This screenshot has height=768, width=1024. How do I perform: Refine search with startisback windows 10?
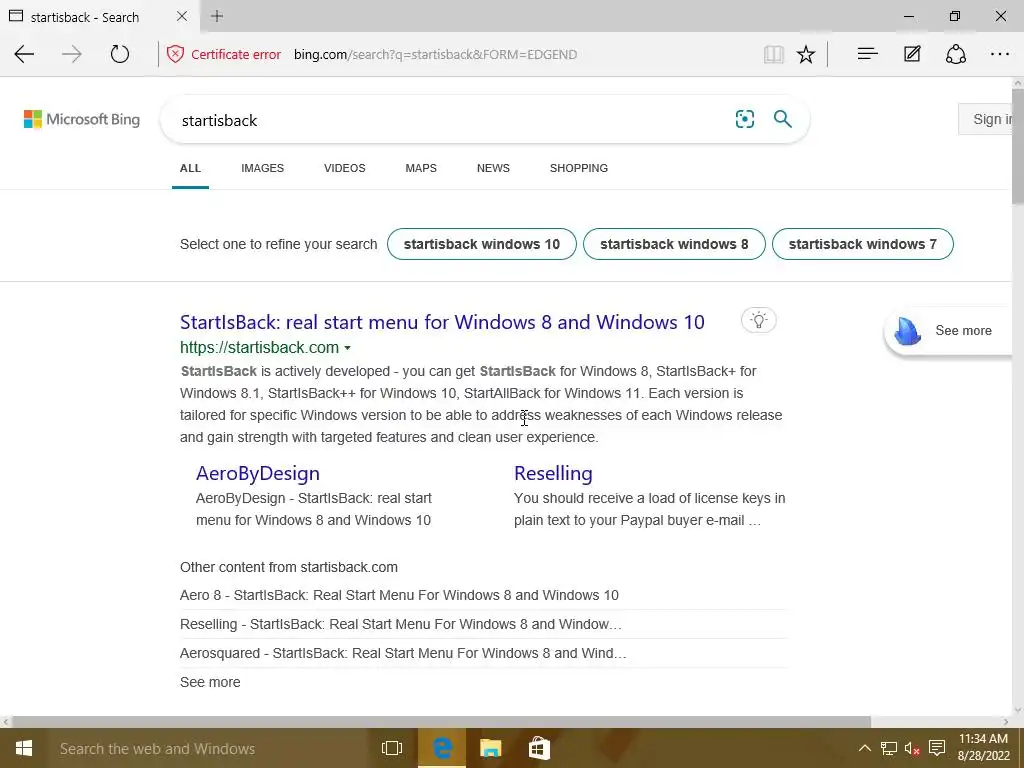click(482, 244)
